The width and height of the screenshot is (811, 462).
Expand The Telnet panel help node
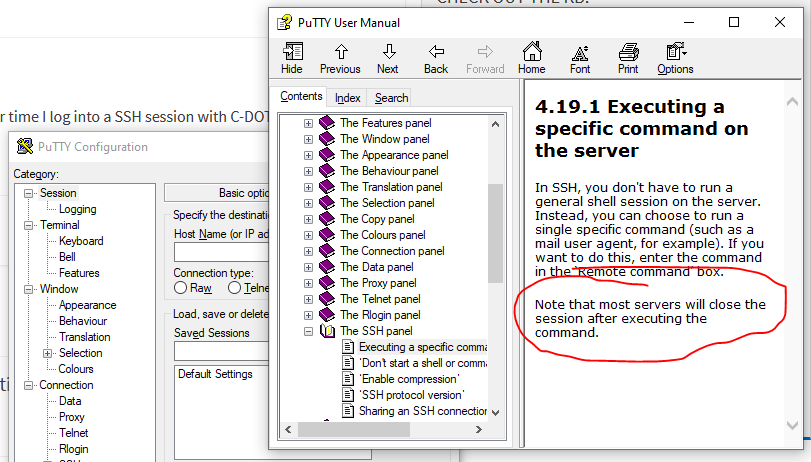tap(308, 300)
